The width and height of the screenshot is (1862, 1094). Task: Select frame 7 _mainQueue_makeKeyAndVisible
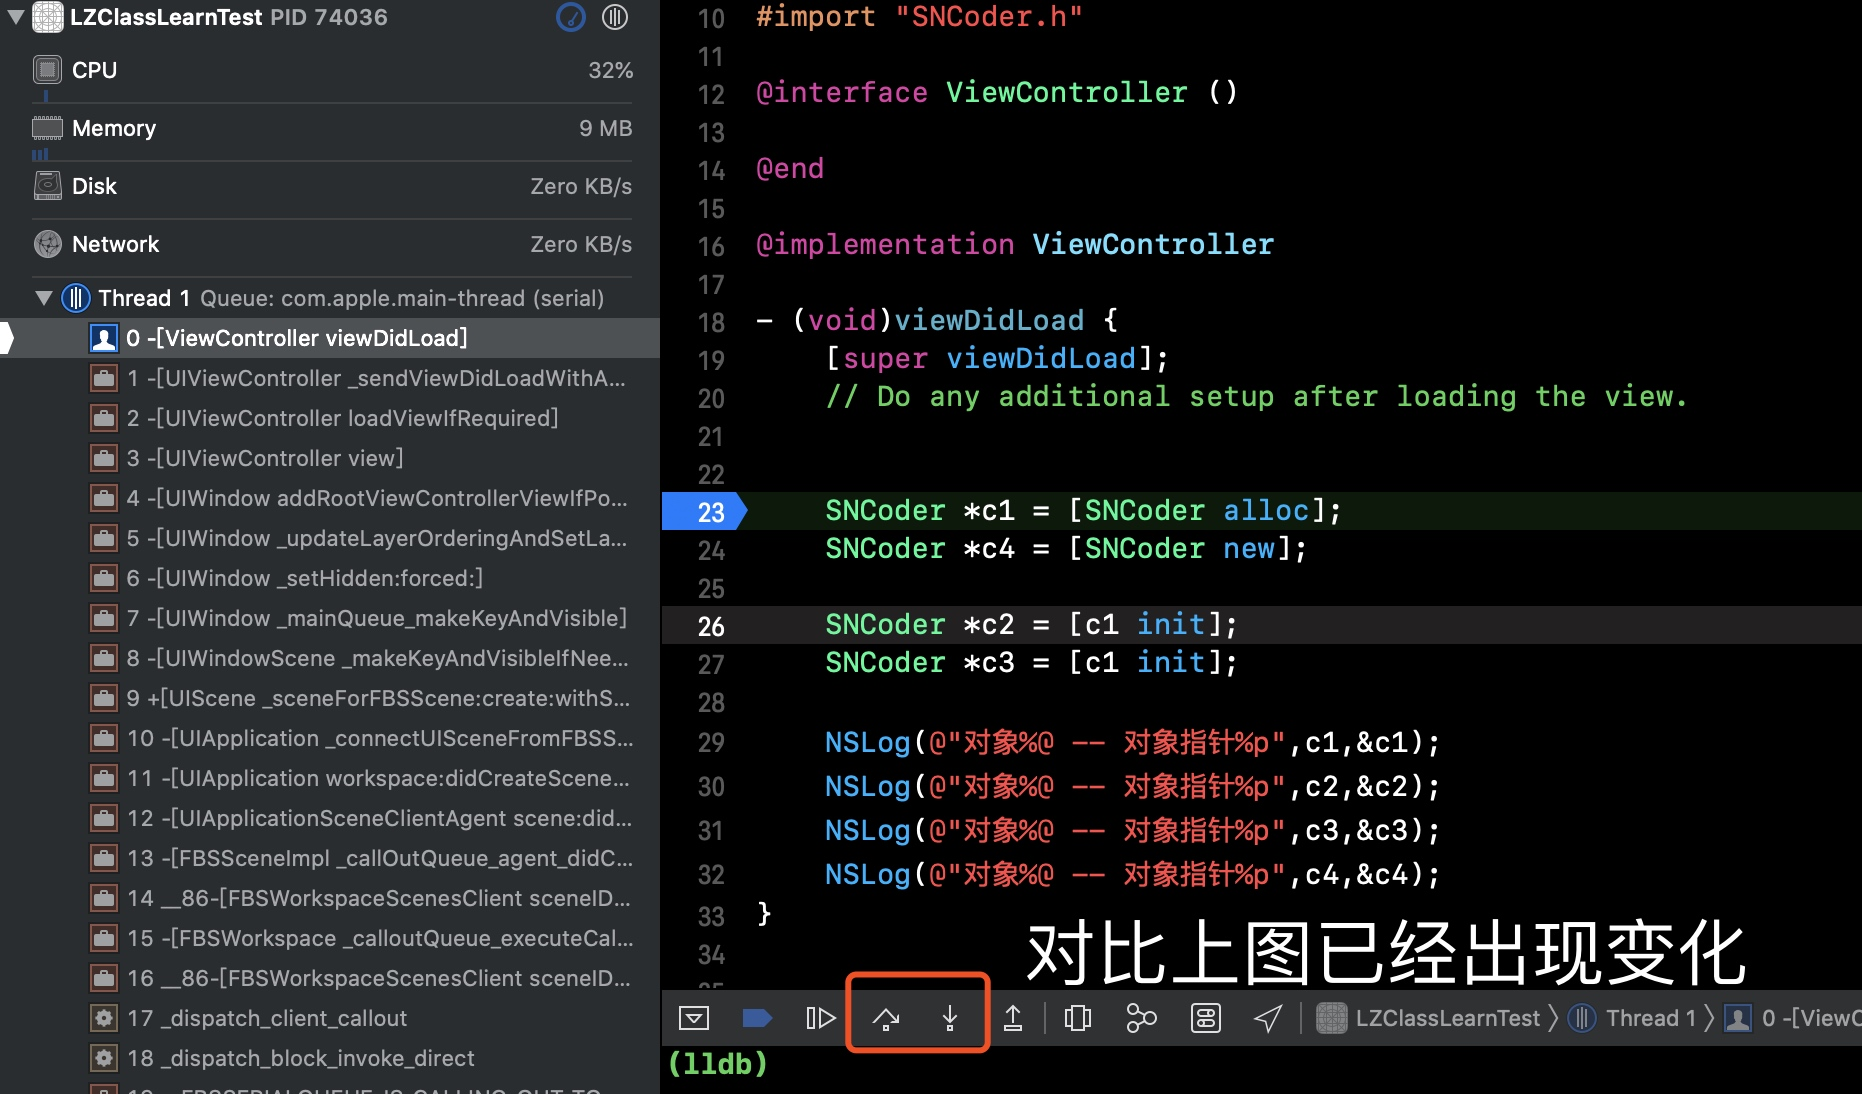(x=330, y=618)
